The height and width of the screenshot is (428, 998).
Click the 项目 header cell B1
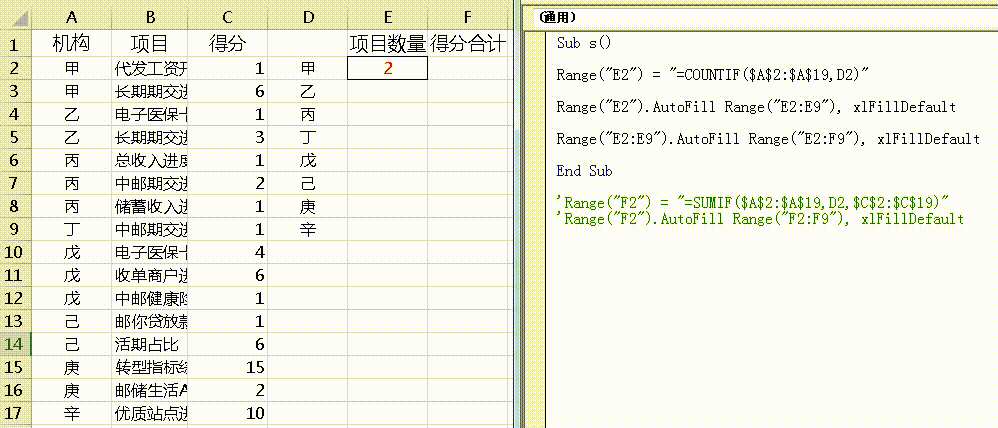pos(150,45)
